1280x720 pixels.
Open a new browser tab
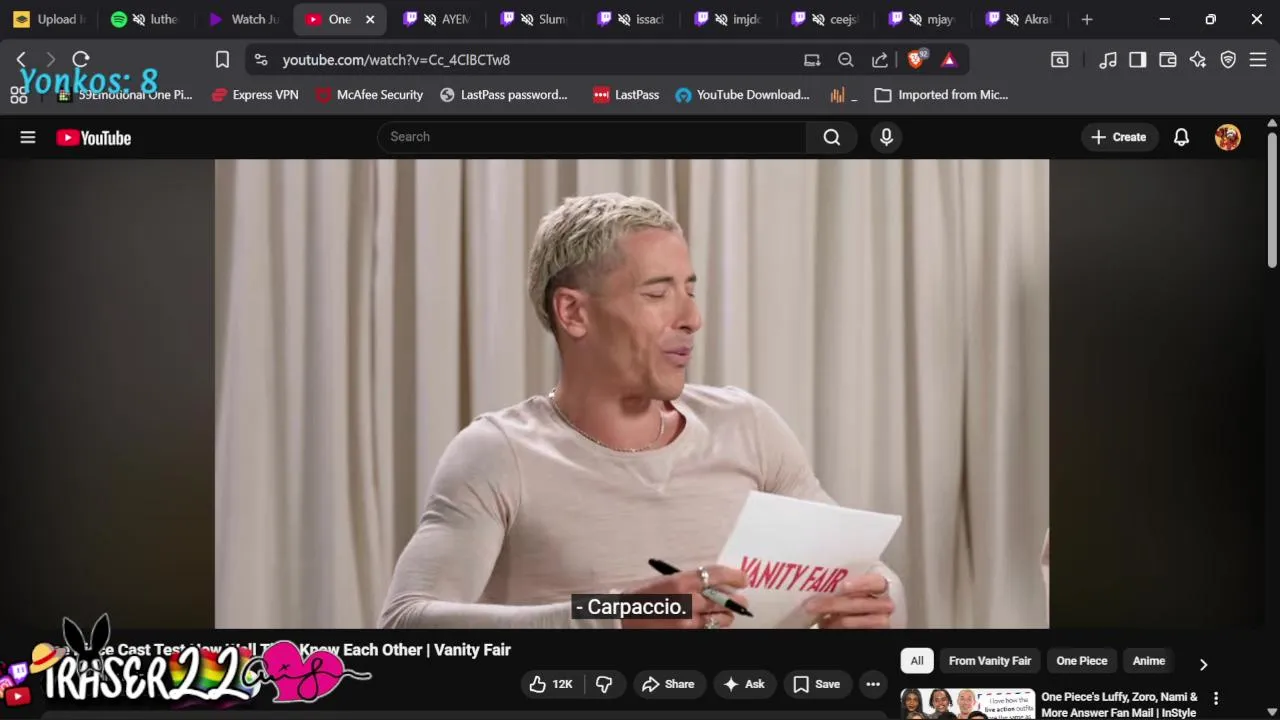tap(1087, 19)
